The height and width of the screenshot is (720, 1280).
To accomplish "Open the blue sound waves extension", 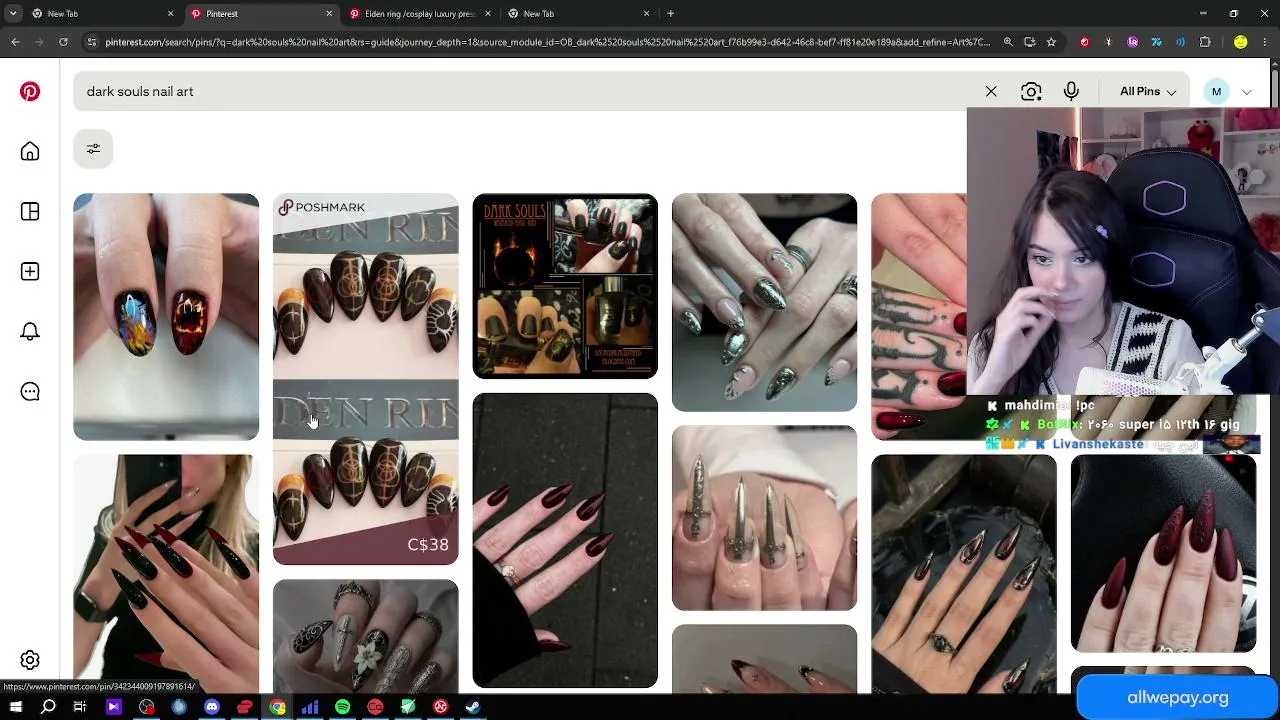I will click(x=1181, y=42).
